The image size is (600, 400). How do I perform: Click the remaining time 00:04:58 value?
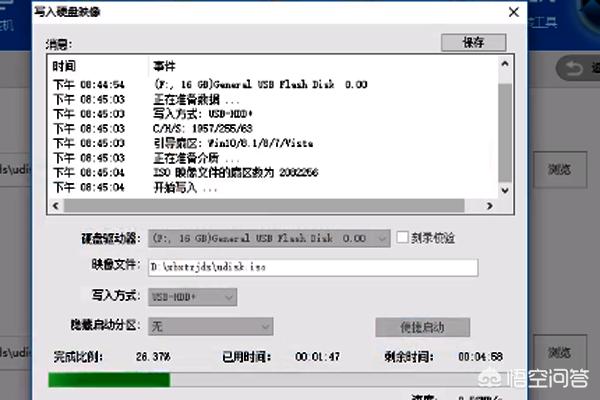coord(481,357)
